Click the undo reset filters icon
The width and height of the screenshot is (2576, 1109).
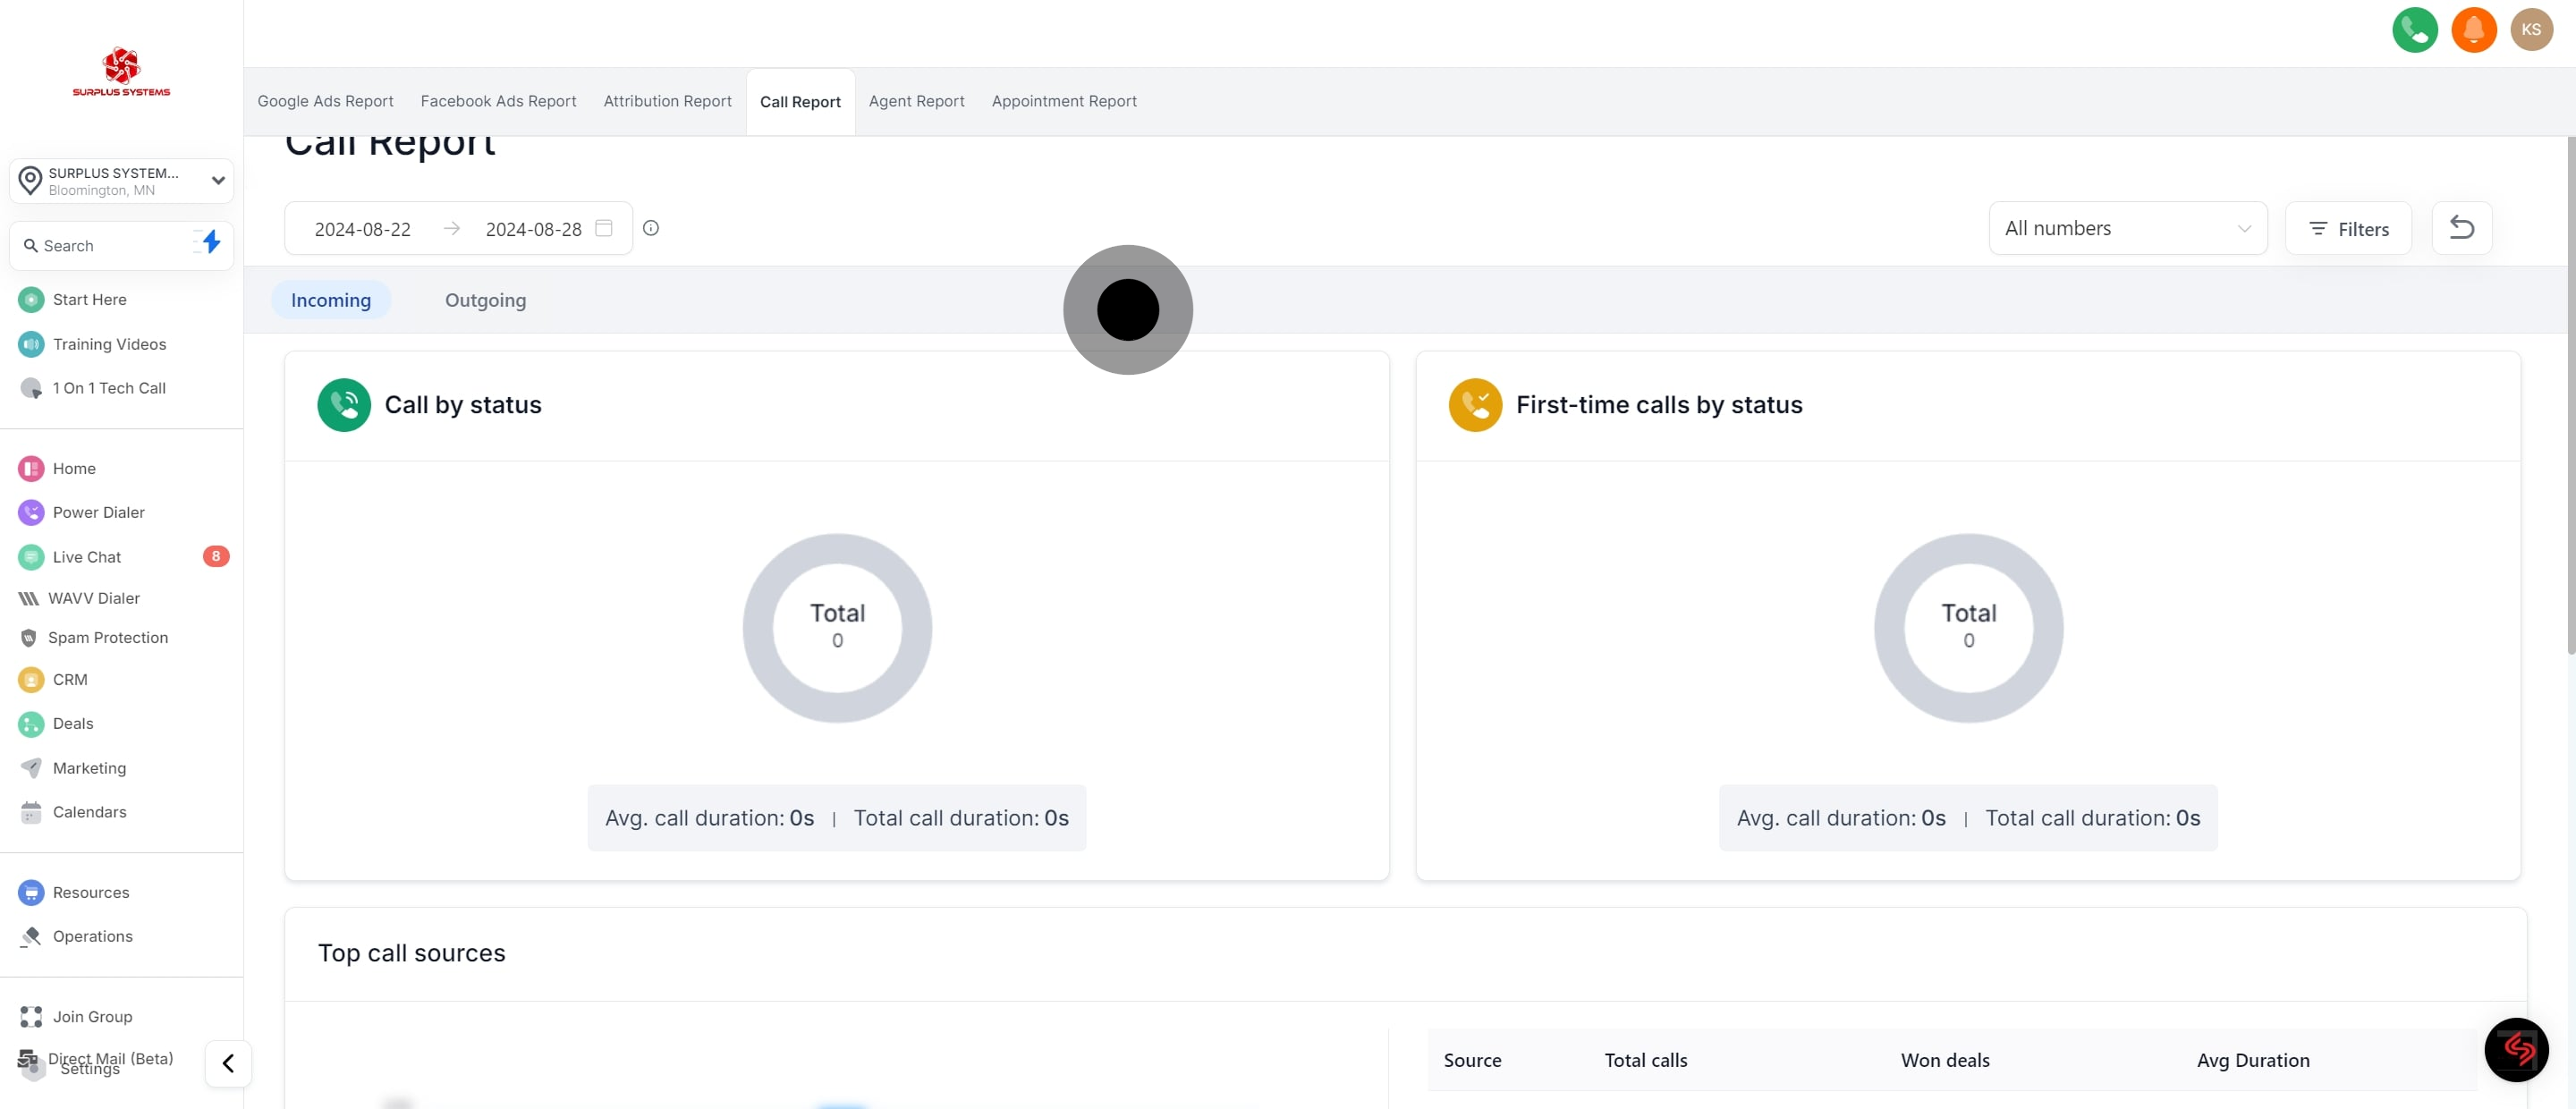click(2461, 228)
